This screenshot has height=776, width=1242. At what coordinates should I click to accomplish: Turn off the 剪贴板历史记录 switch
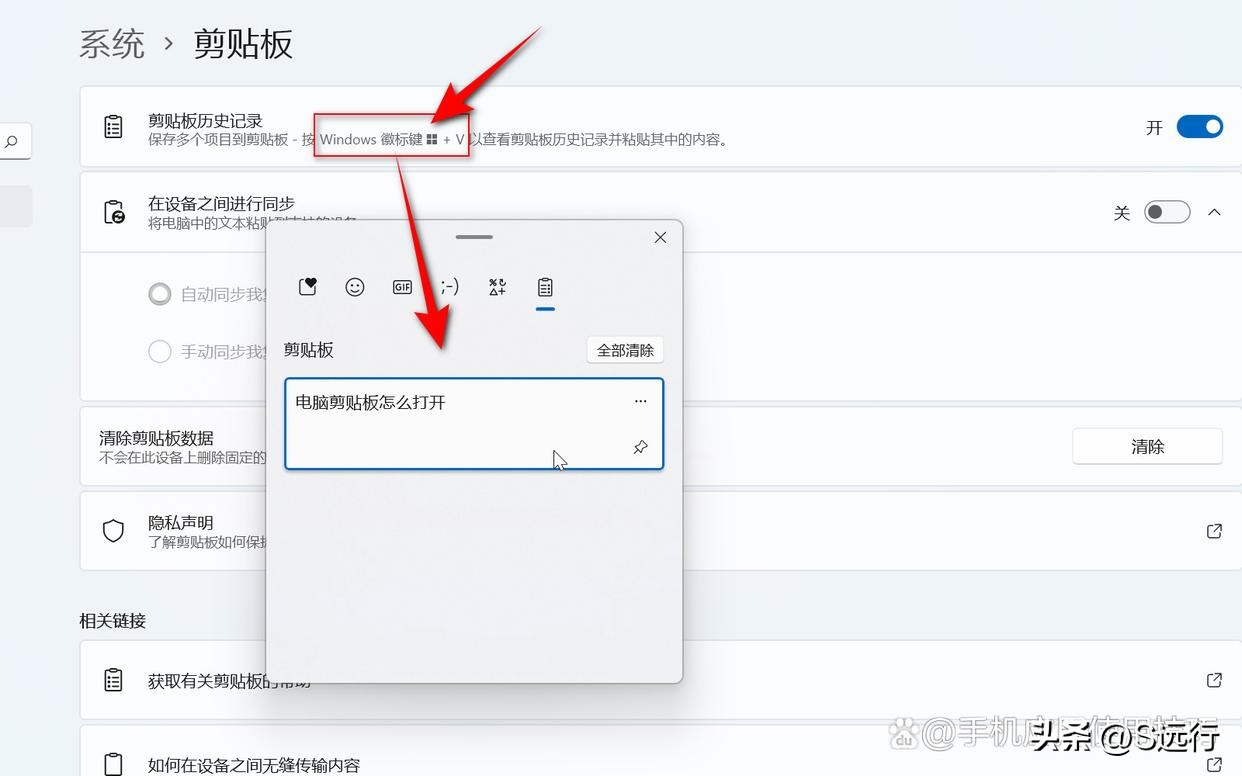(1199, 126)
